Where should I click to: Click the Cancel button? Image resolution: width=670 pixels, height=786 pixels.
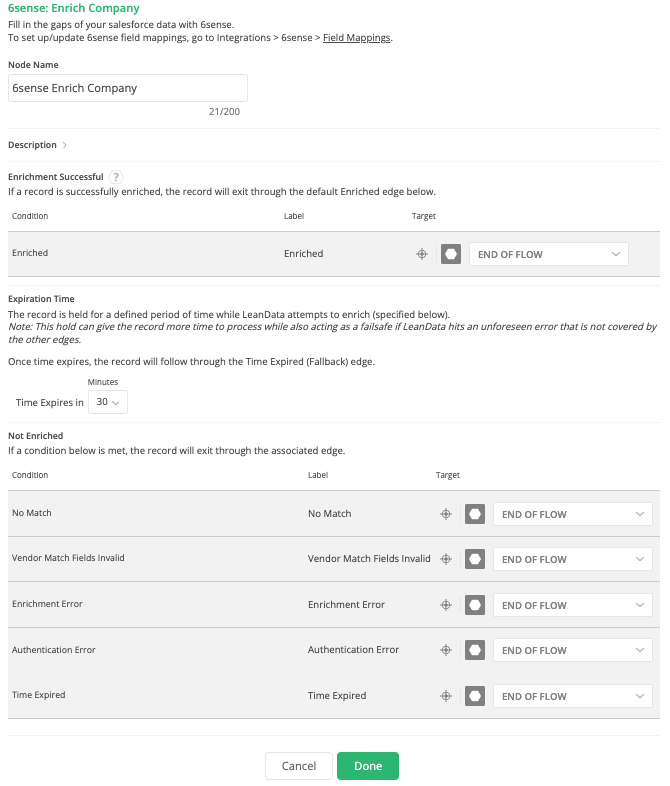pos(299,766)
